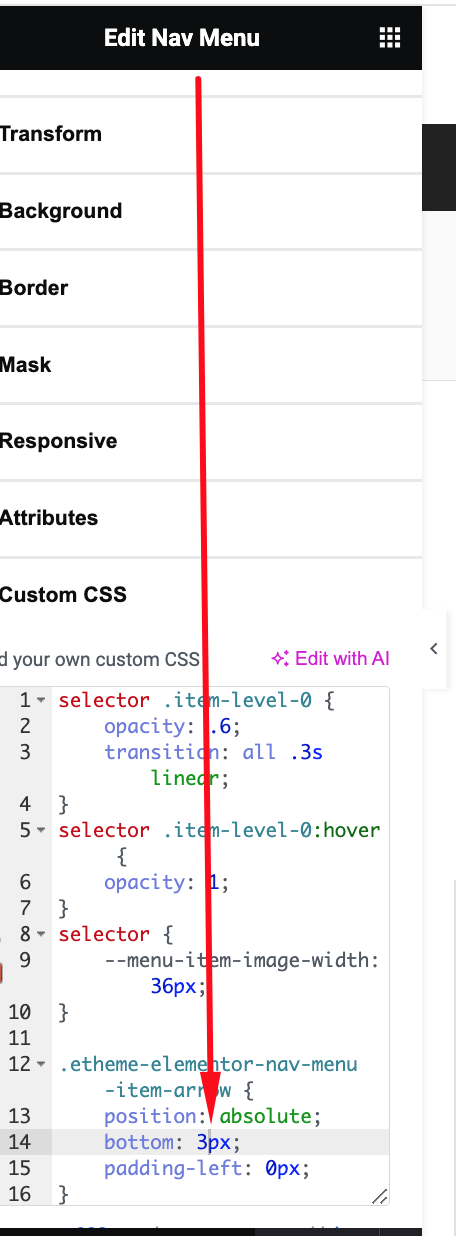456x1236 pixels.
Task: Fold the code block at line 1
Action: (x=40, y=701)
